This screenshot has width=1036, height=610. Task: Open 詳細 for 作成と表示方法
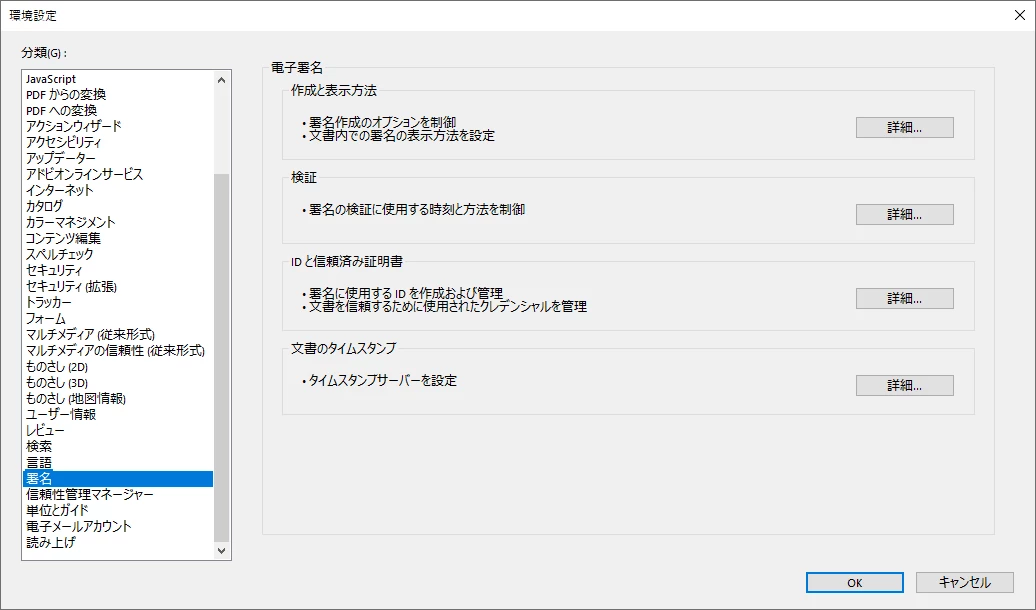[905, 128]
